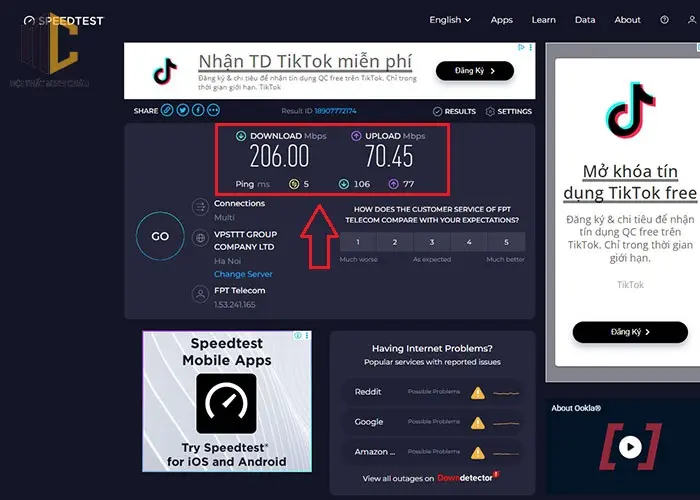Image resolution: width=700 pixels, height=500 pixels.
Task: Click the Upload arrow icon
Action: pyautogui.click(x=356, y=136)
